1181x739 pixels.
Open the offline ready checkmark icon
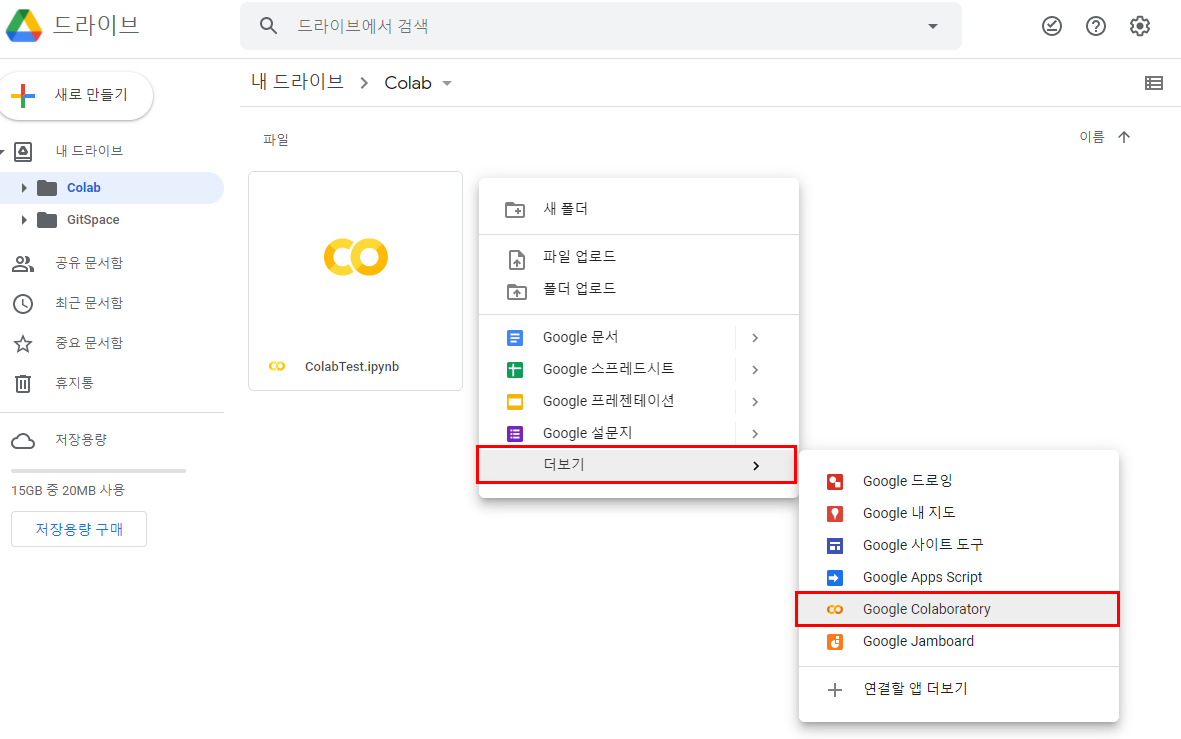pos(1051,26)
